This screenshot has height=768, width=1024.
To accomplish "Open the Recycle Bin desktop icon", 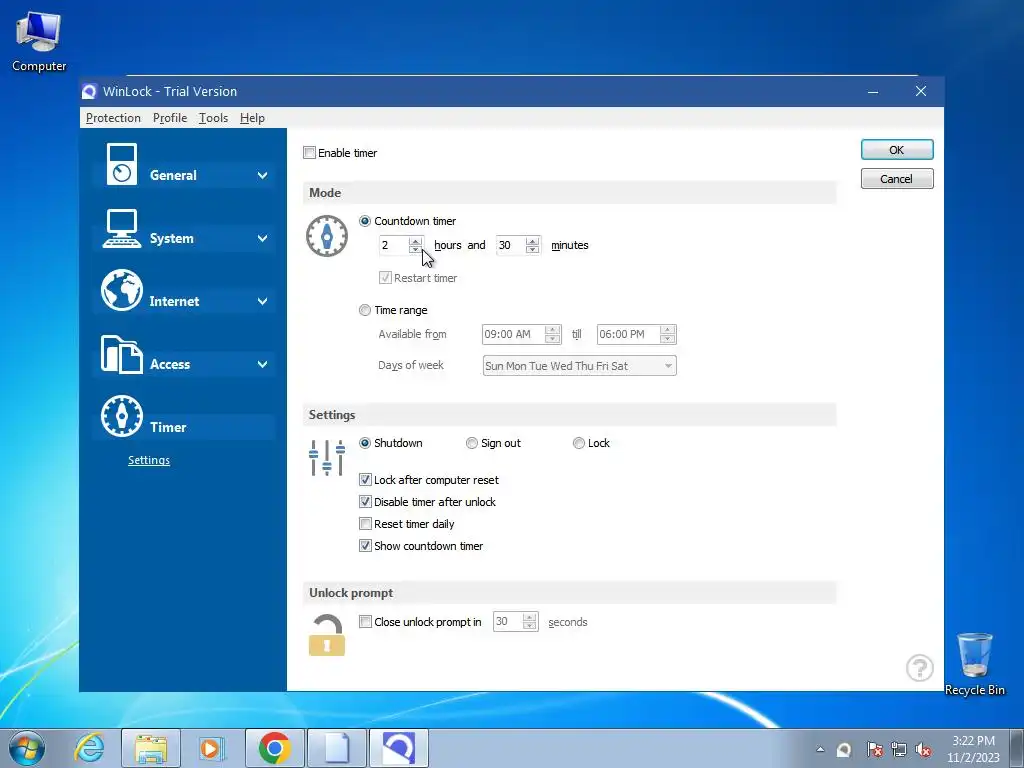I will (x=974, y=664).
